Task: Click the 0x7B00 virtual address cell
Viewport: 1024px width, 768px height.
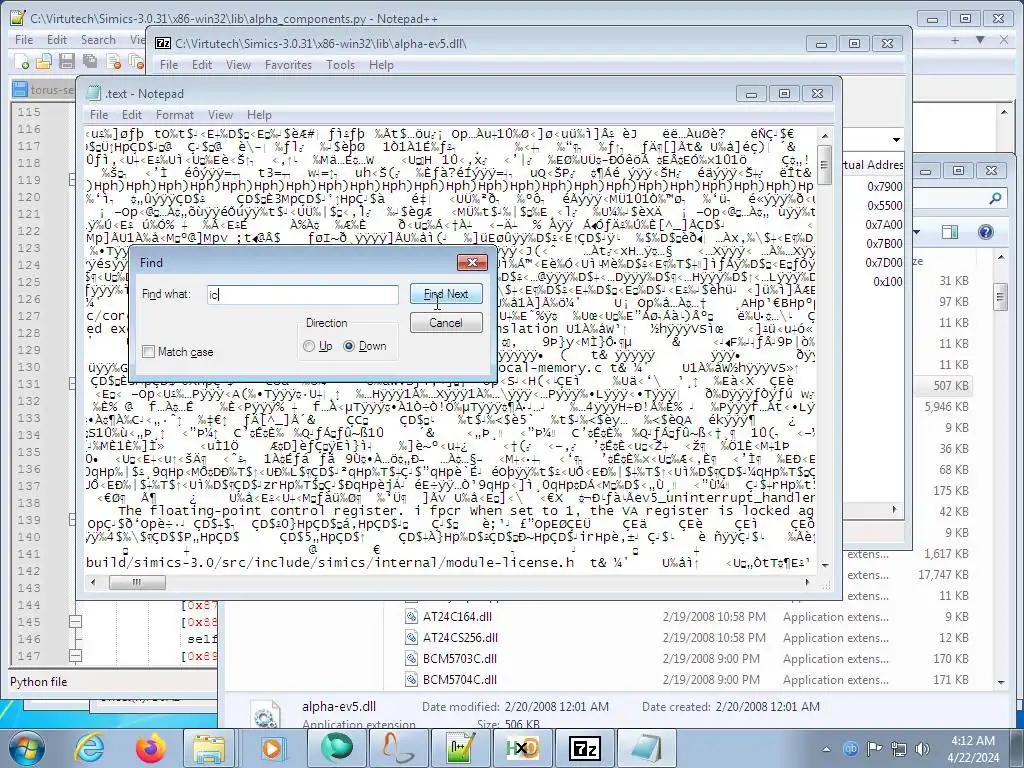Action: (884, 244)
